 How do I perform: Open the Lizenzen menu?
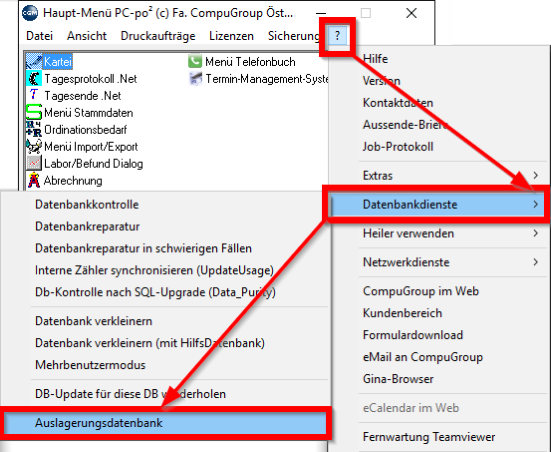231,36
